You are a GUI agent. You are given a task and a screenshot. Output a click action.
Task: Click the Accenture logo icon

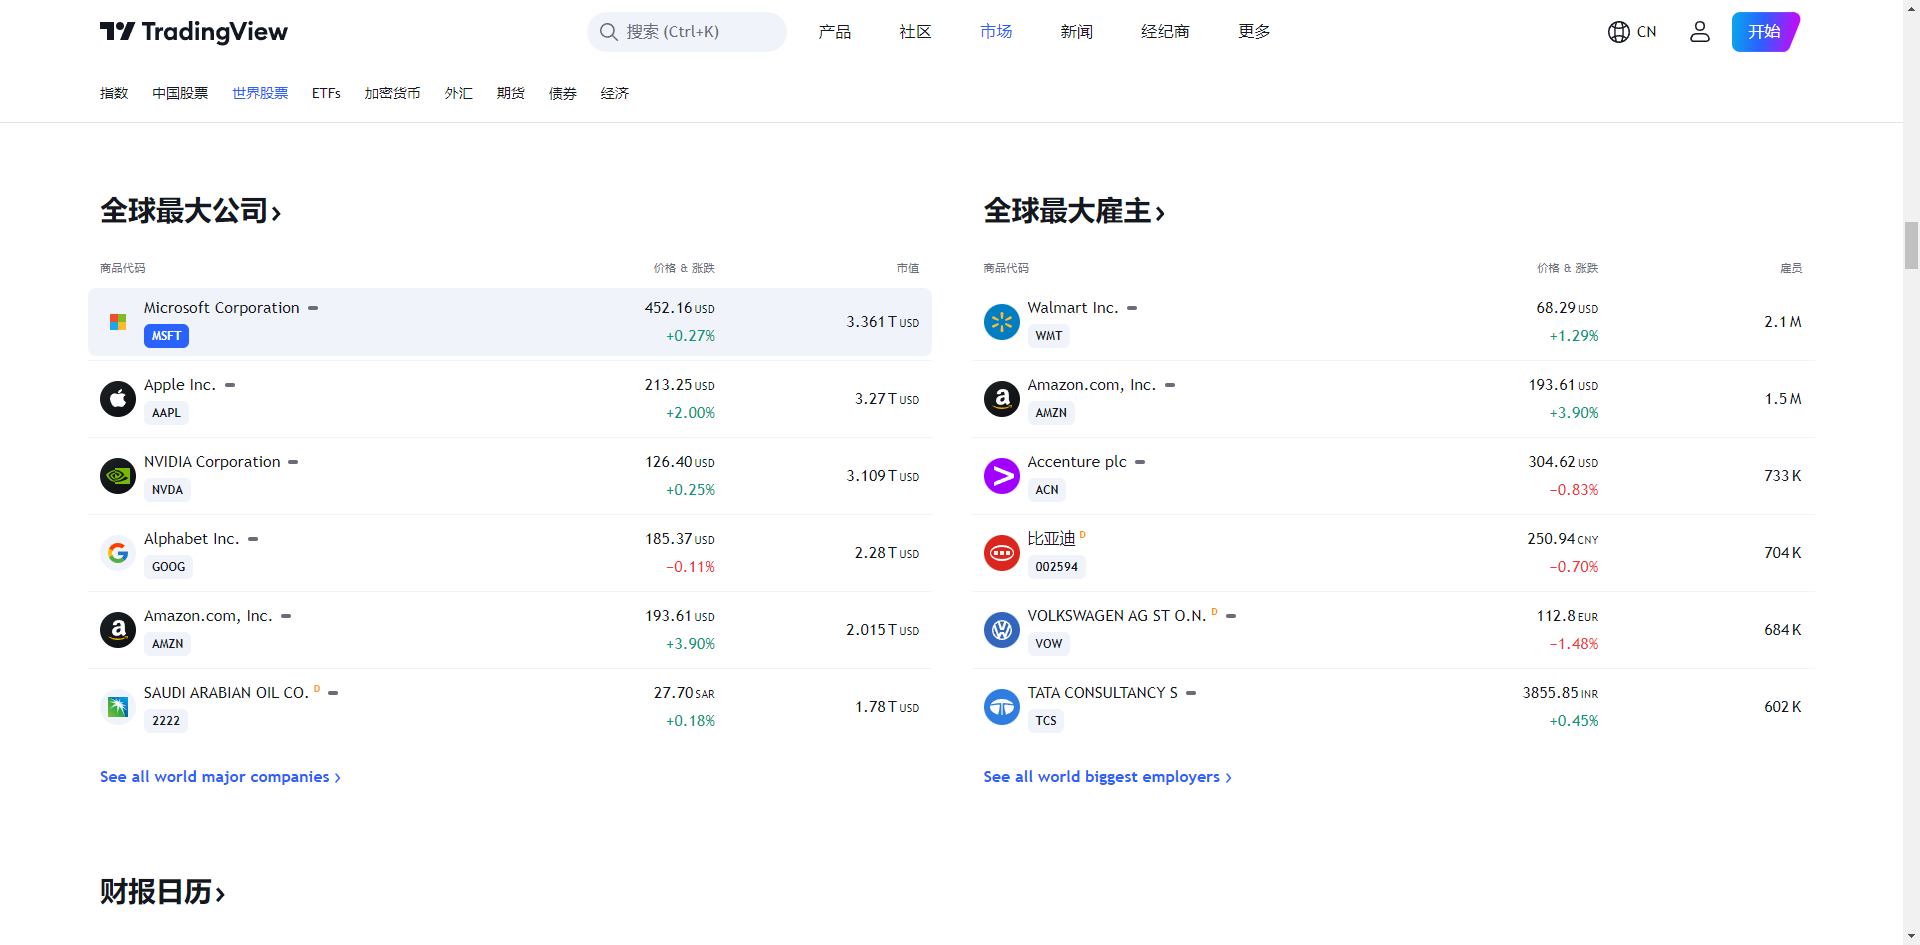click(x=1002, y=476)
